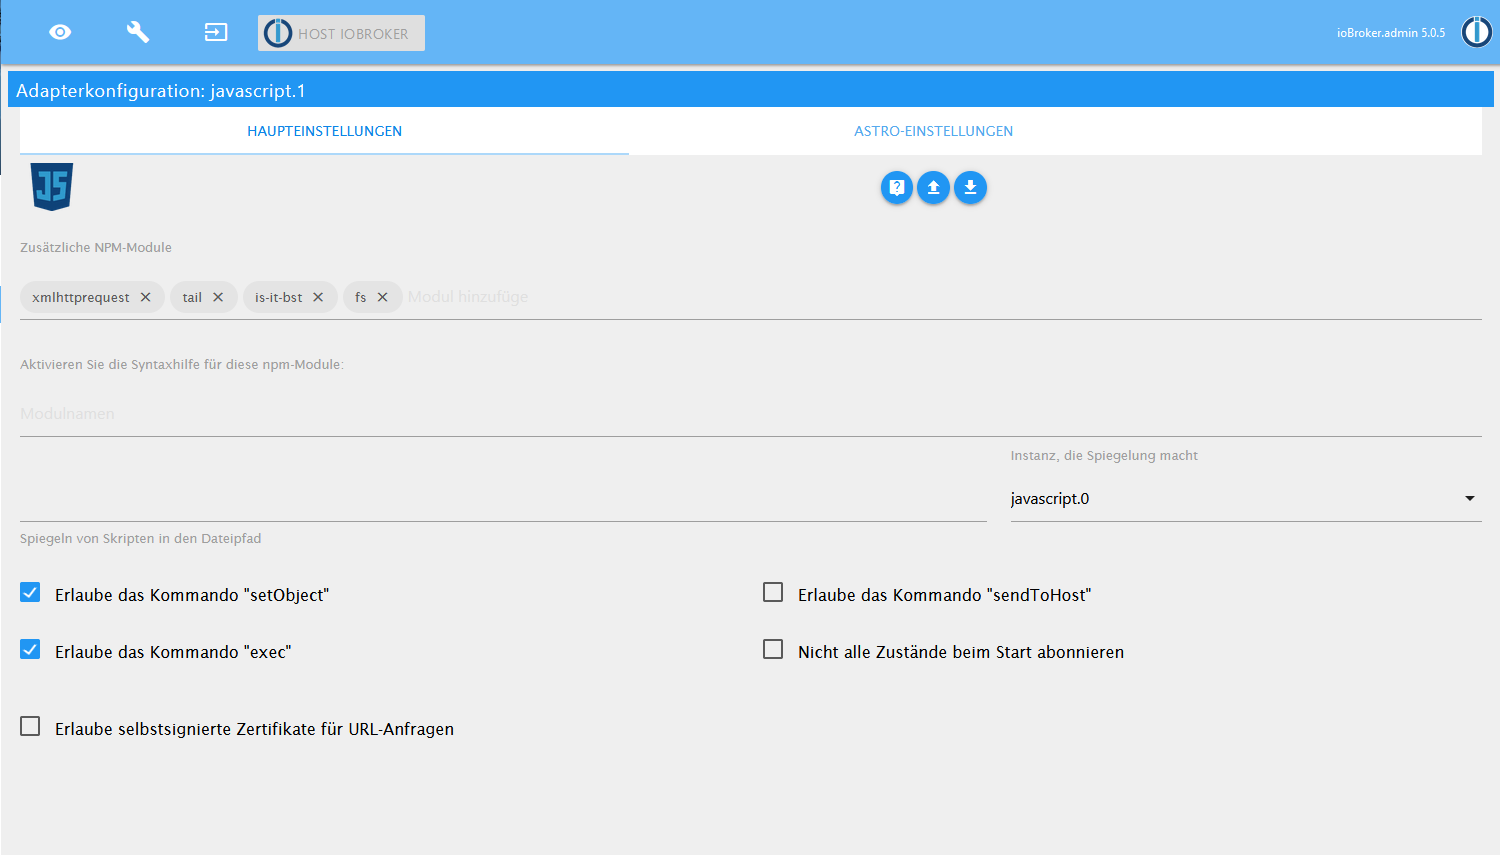The height and width of the screenshot is (855, 1500).
Task: Enable Erlaube das Kommando "sendToHost" checkbox
Action: pos(773,593)
